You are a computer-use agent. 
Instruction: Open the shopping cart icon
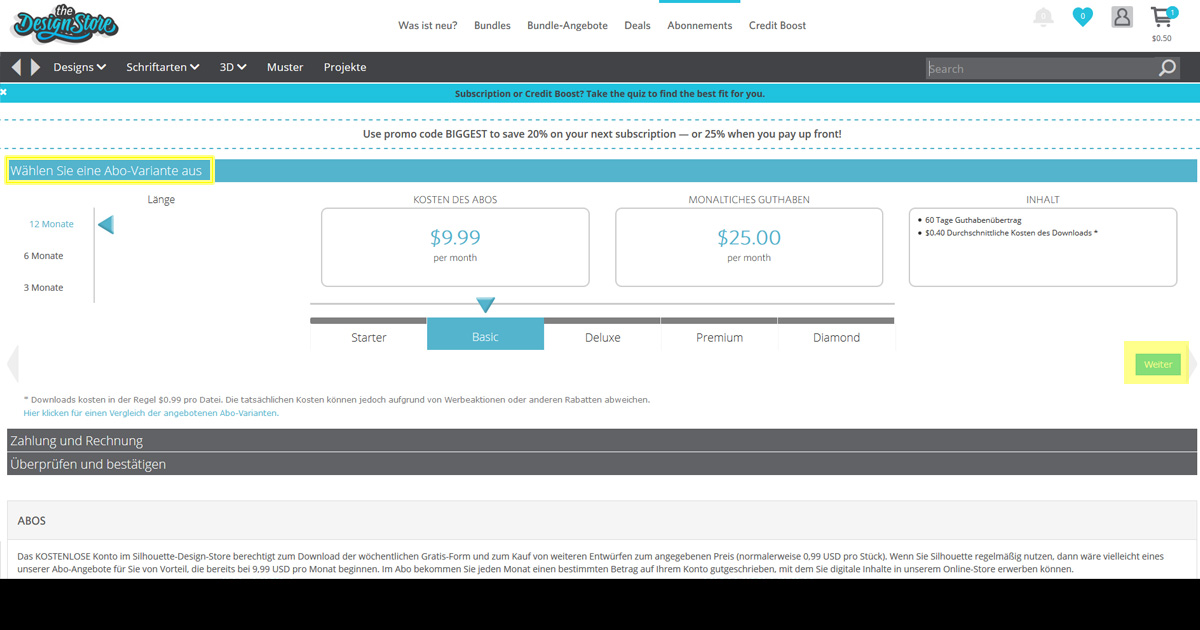tap(1161, 18)
